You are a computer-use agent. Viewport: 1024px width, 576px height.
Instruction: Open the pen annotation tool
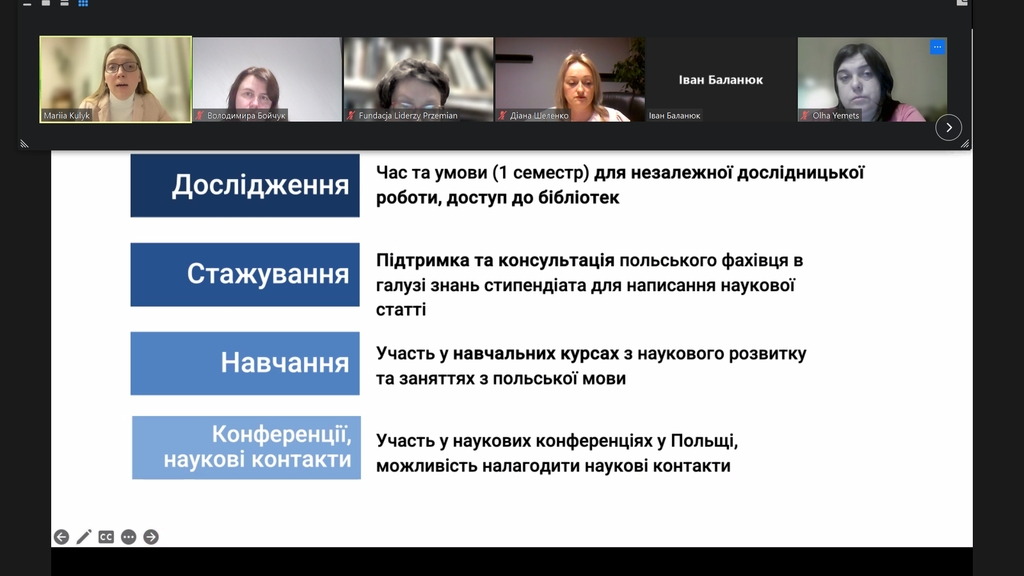[x=84, y=537]
